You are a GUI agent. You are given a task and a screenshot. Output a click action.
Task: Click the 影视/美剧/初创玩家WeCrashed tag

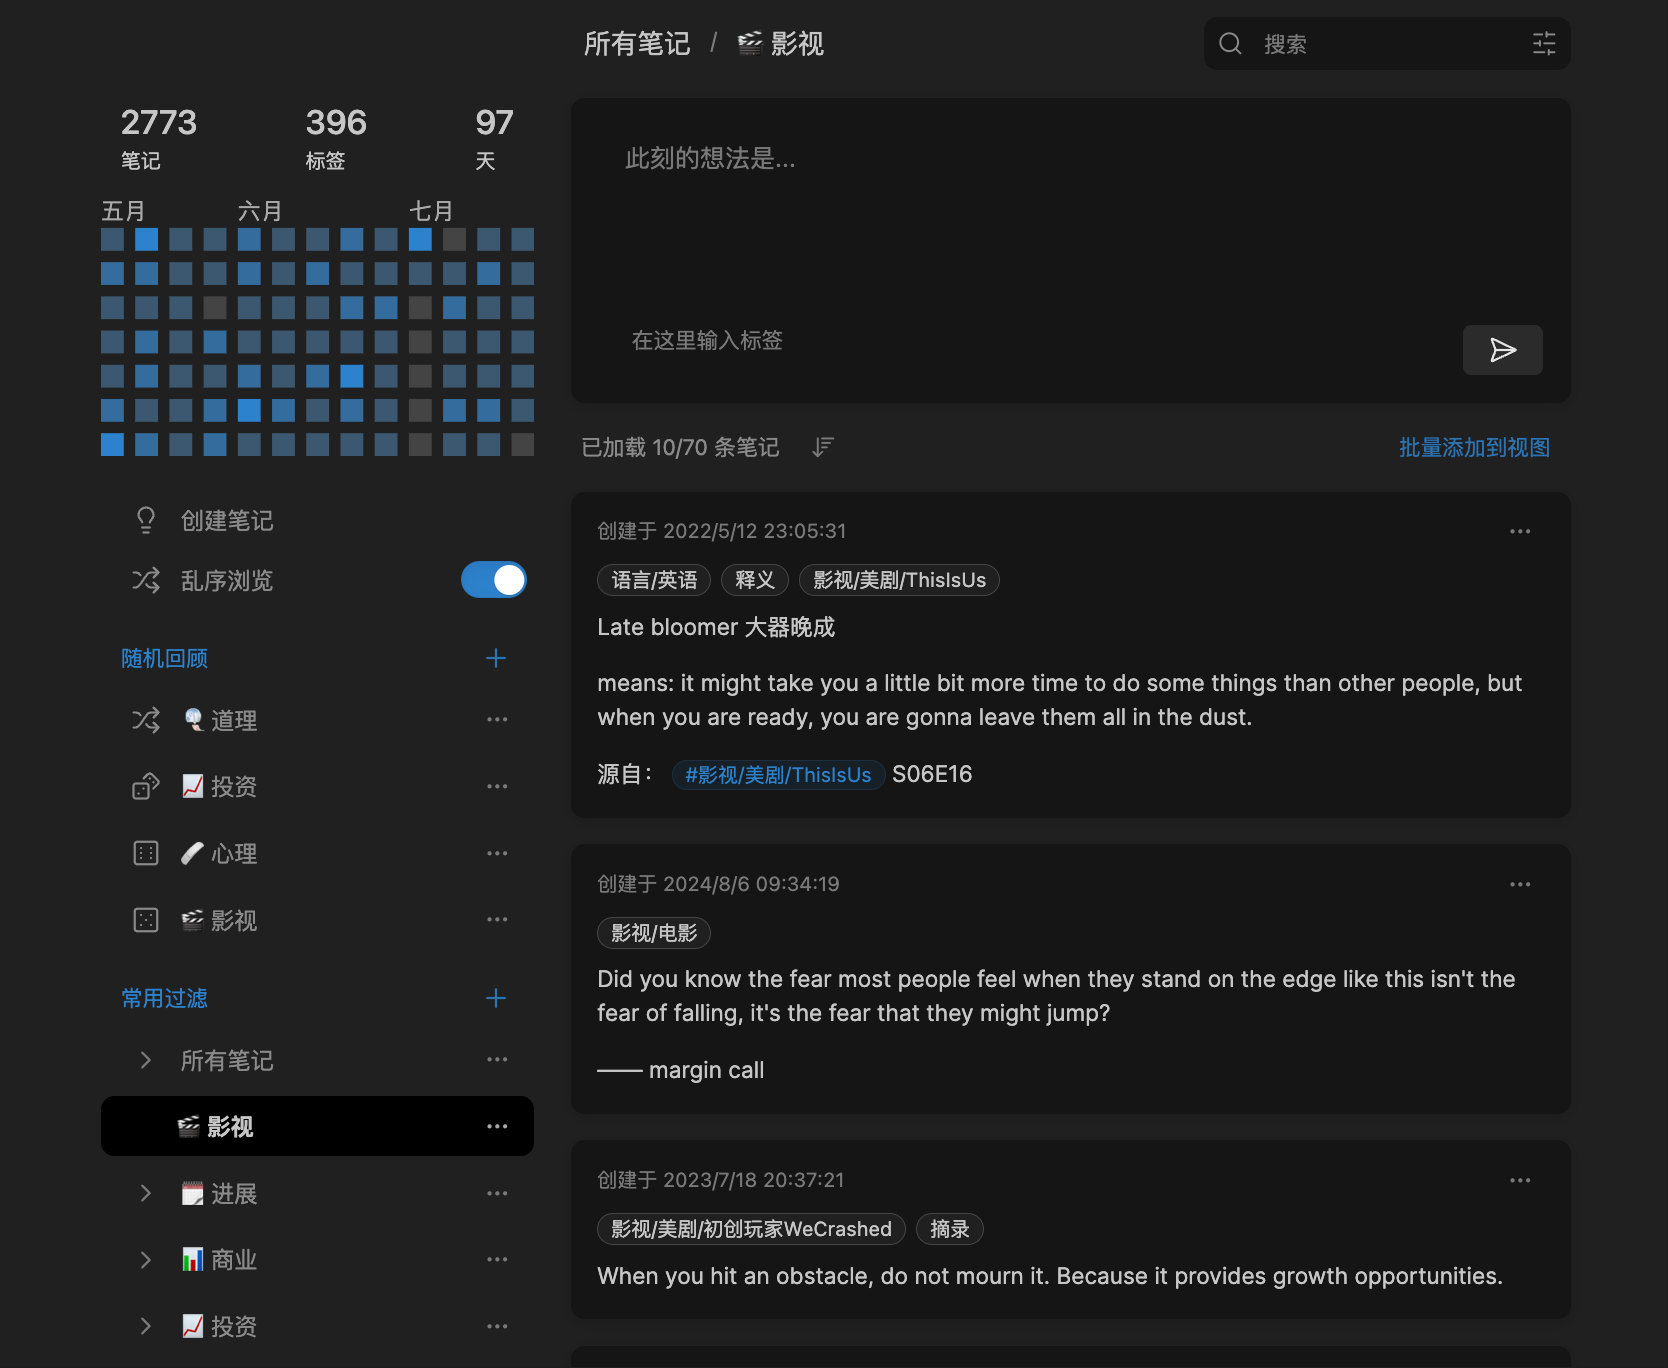pyautogui.click(x=751, y=1229)
